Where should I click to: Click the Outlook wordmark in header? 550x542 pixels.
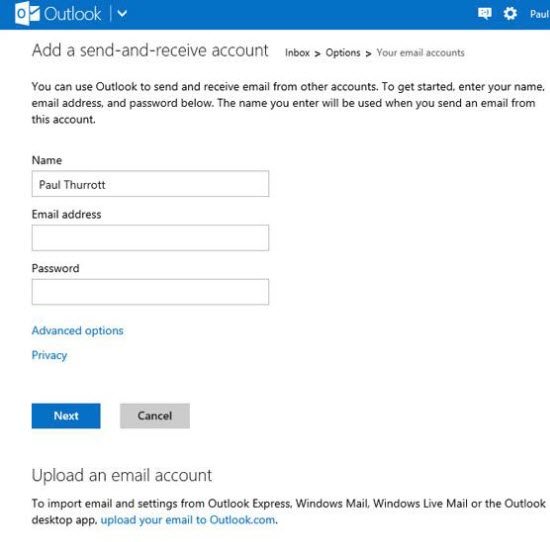[73, 14]
